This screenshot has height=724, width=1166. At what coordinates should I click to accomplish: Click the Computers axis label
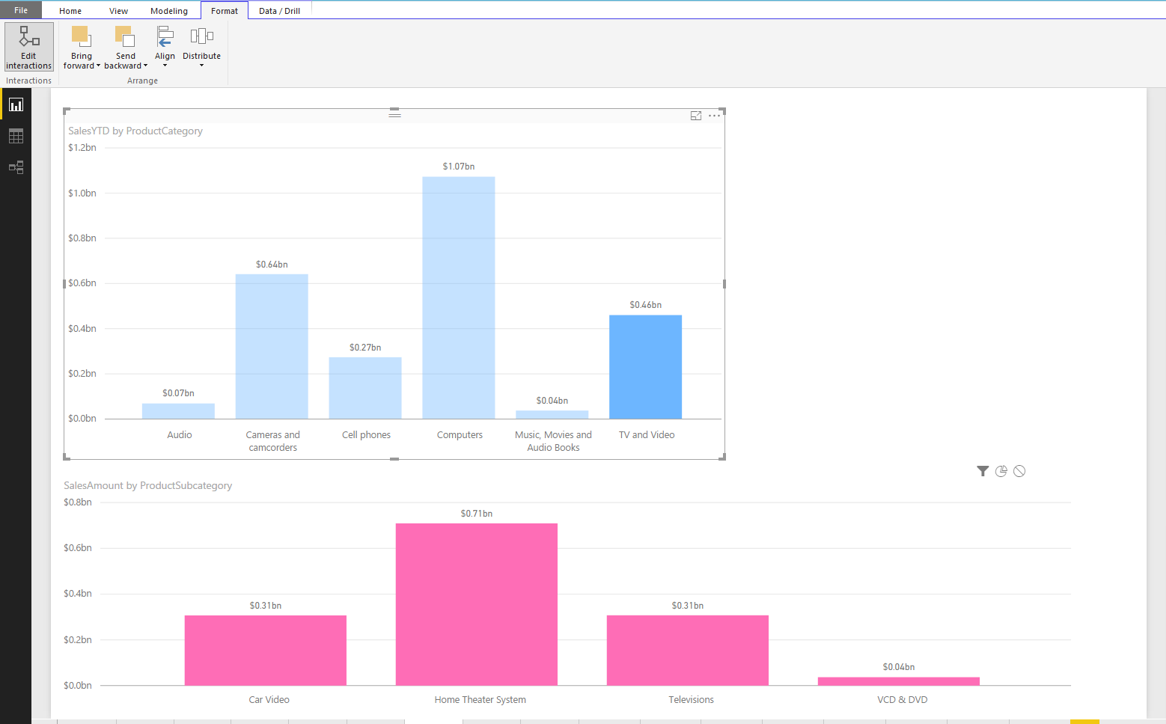click(460, 435)
